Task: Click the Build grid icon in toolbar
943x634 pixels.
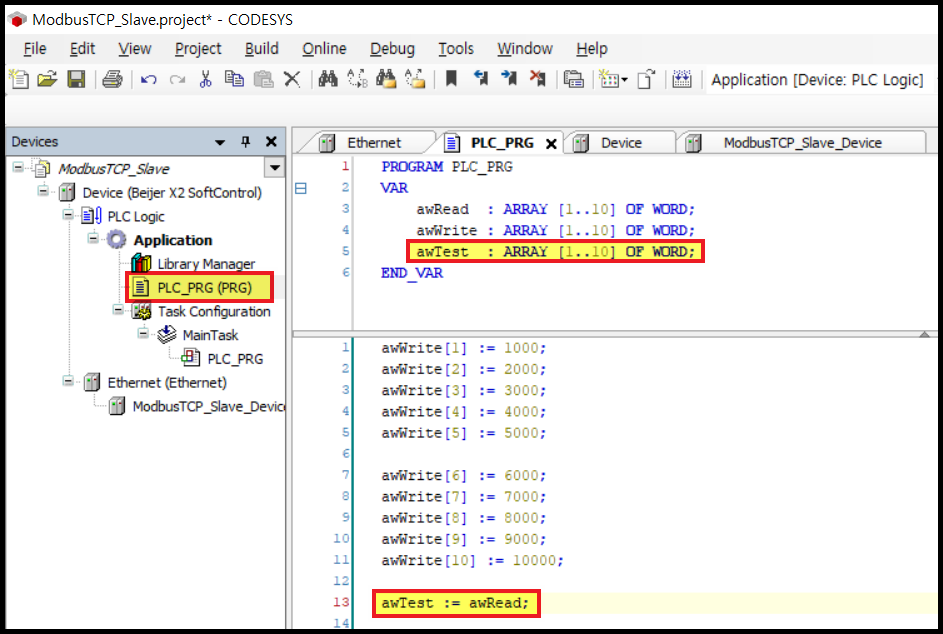Action: 681,79
